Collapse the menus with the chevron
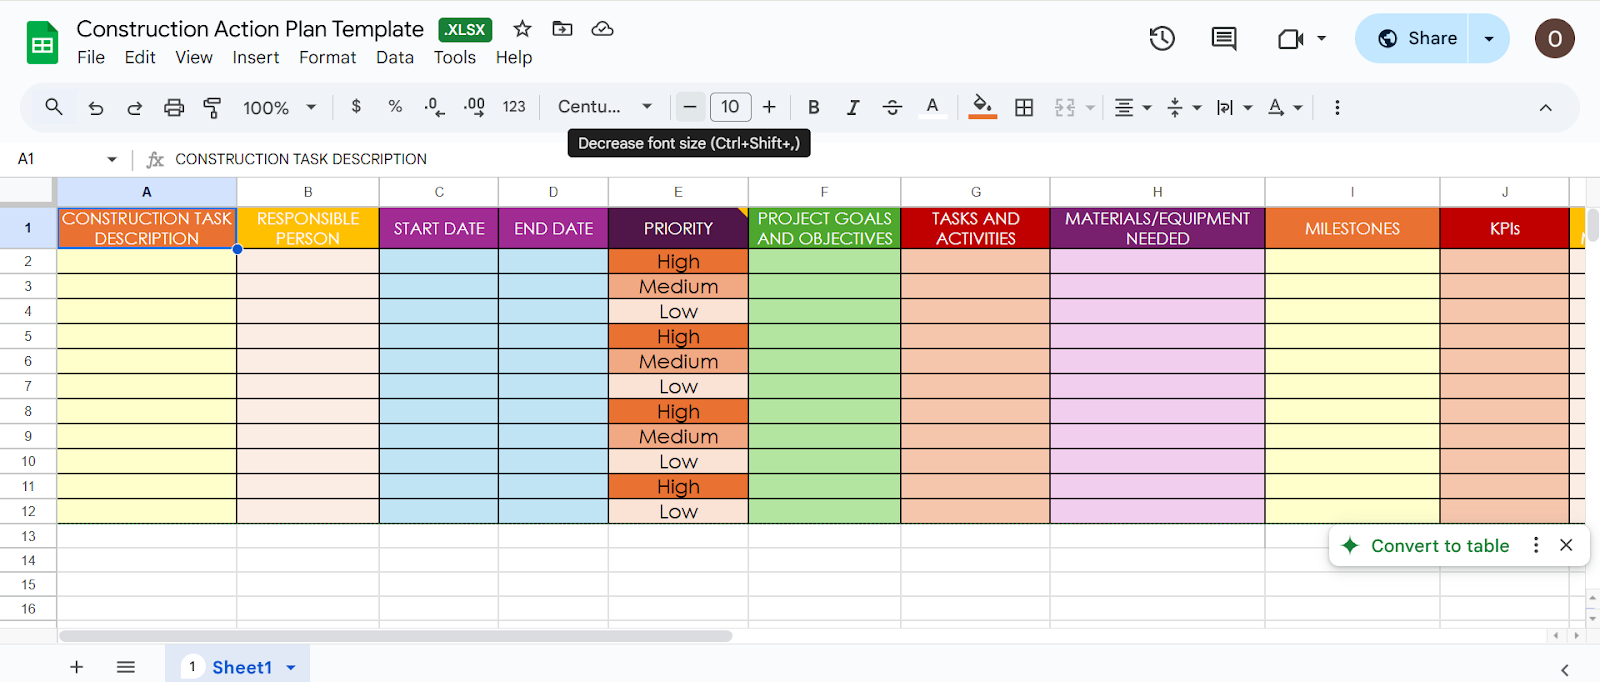 1545,107
